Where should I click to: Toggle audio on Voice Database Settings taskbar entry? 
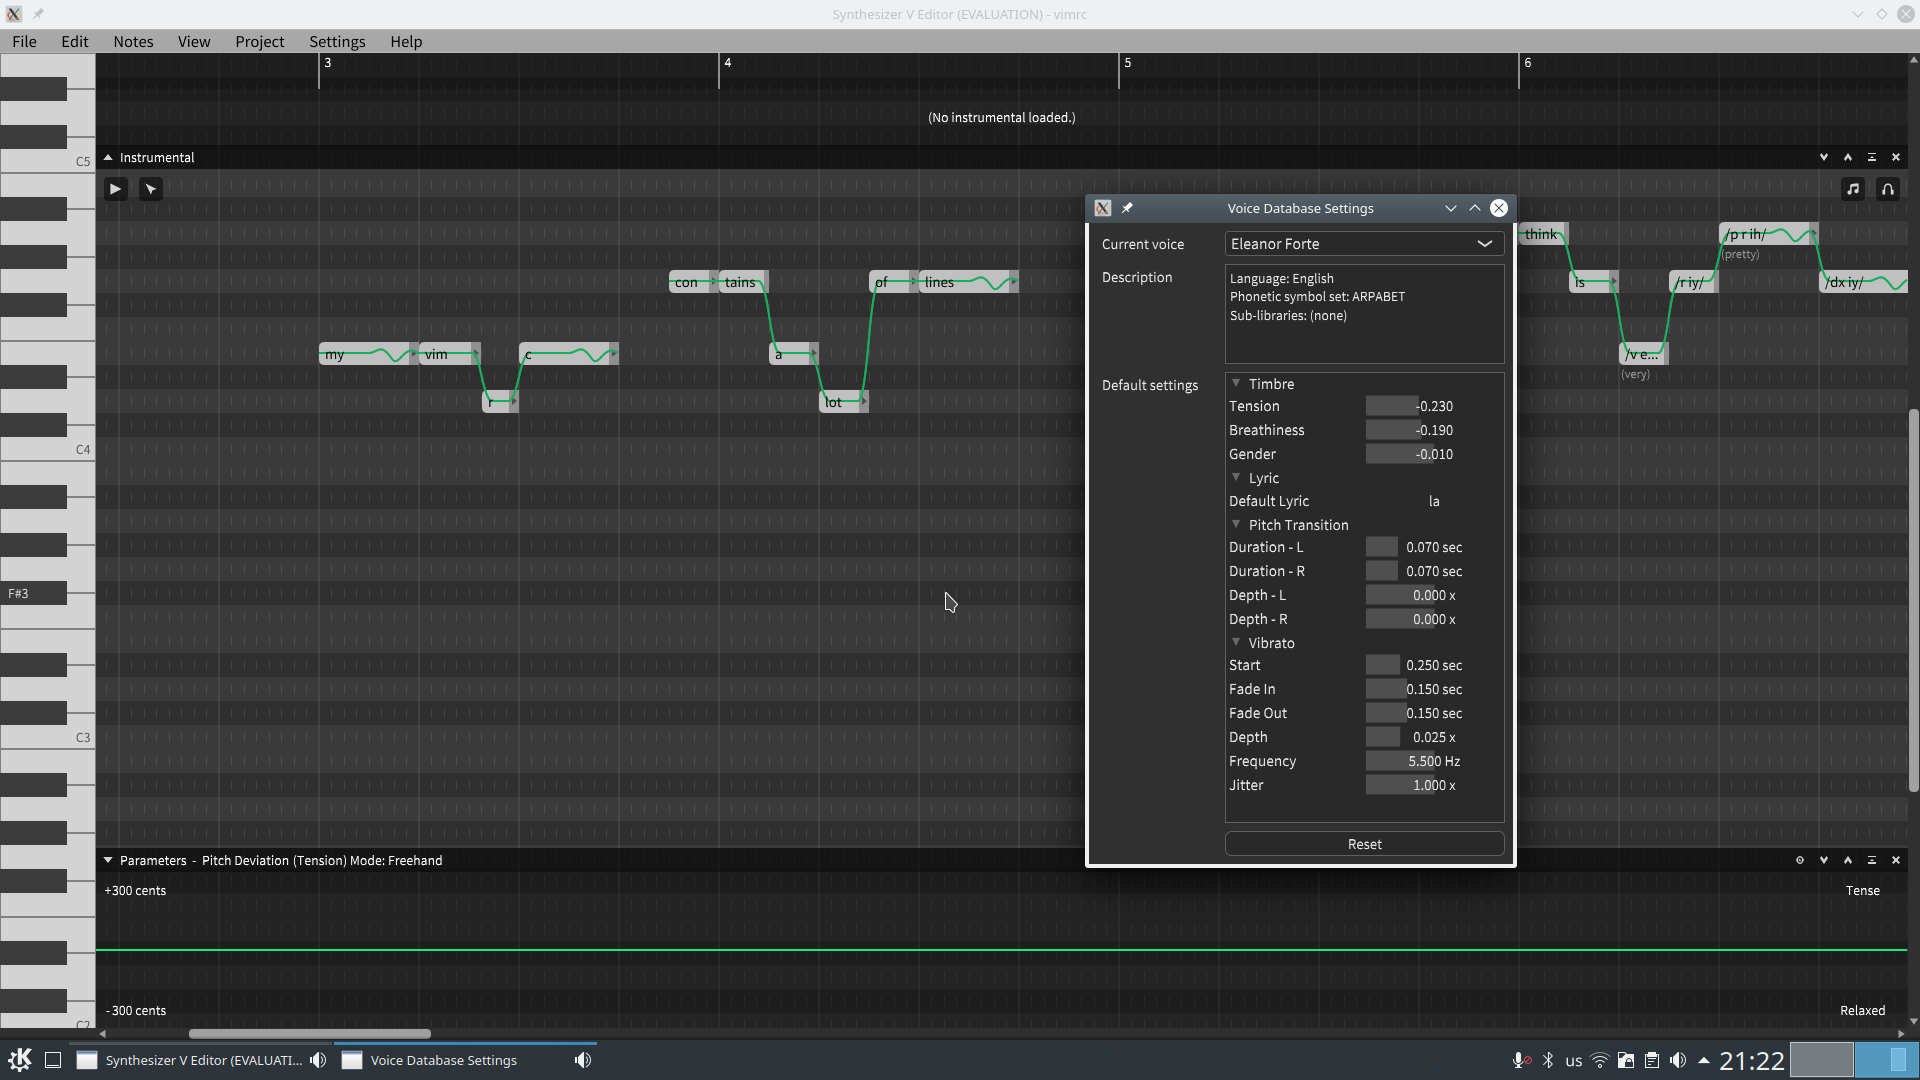tap(583, 1060)
